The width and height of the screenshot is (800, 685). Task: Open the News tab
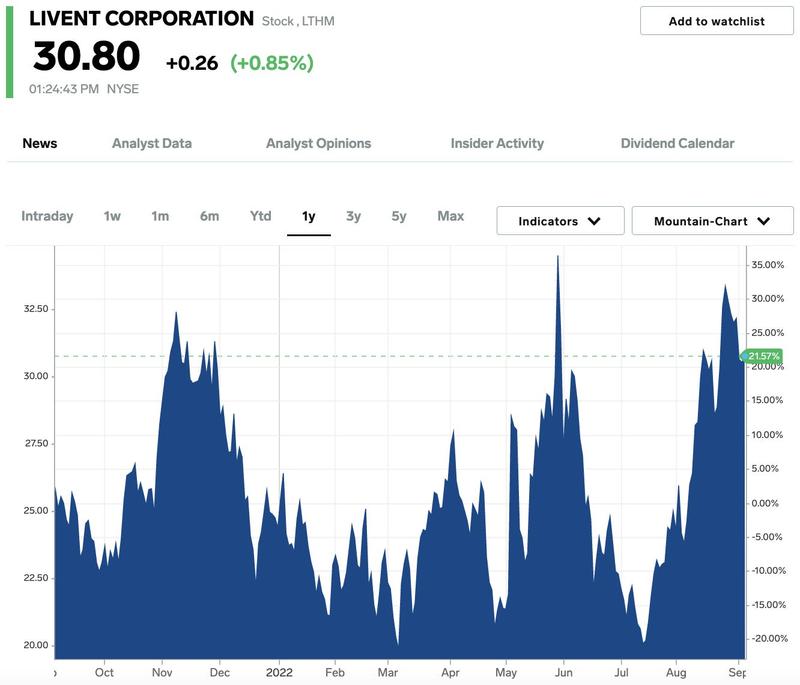tap(40, 143)
